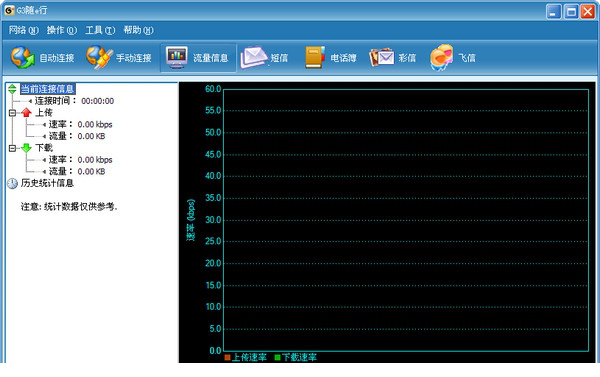Select the 连接时间 tree entry
This screenshot has height=377, width=600.
pyautogui.click(x=75, y=101)
